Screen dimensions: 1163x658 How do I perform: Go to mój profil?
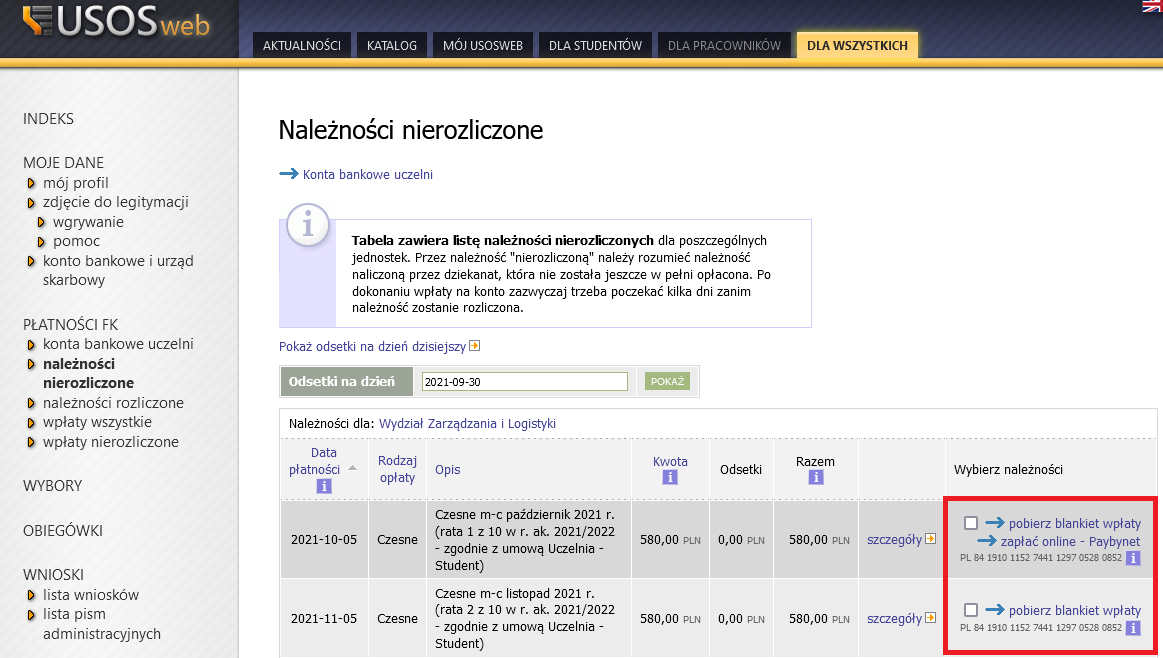coord(76,183)
